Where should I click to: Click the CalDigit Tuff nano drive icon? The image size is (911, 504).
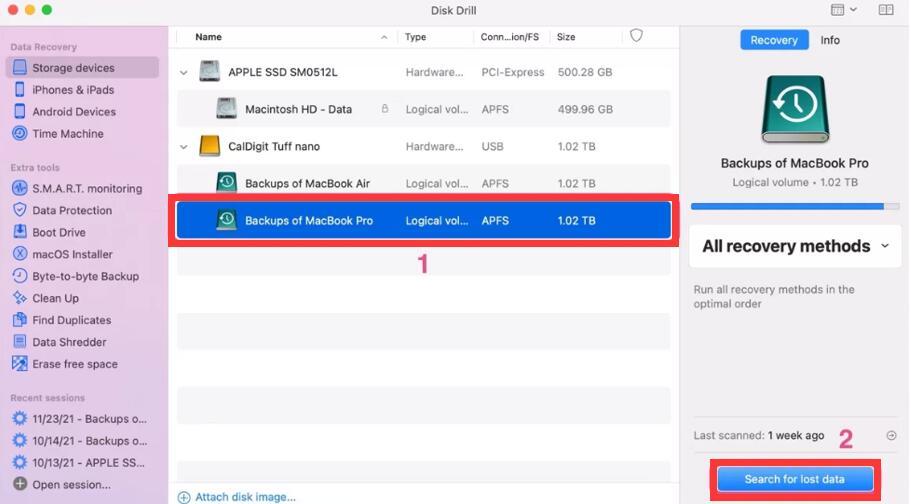(x=209, y=146)
